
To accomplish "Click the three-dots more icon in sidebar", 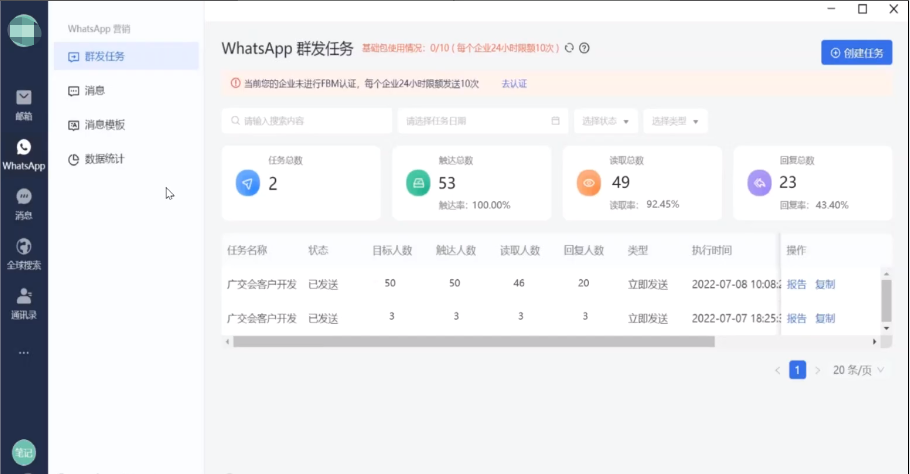I will 24,353.
